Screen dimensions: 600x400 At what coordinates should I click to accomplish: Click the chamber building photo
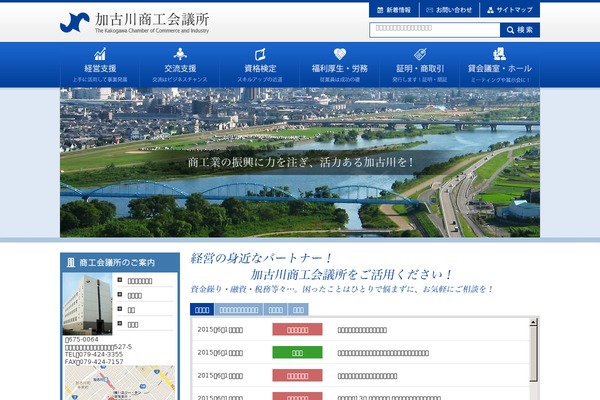[x=88, y=304]
